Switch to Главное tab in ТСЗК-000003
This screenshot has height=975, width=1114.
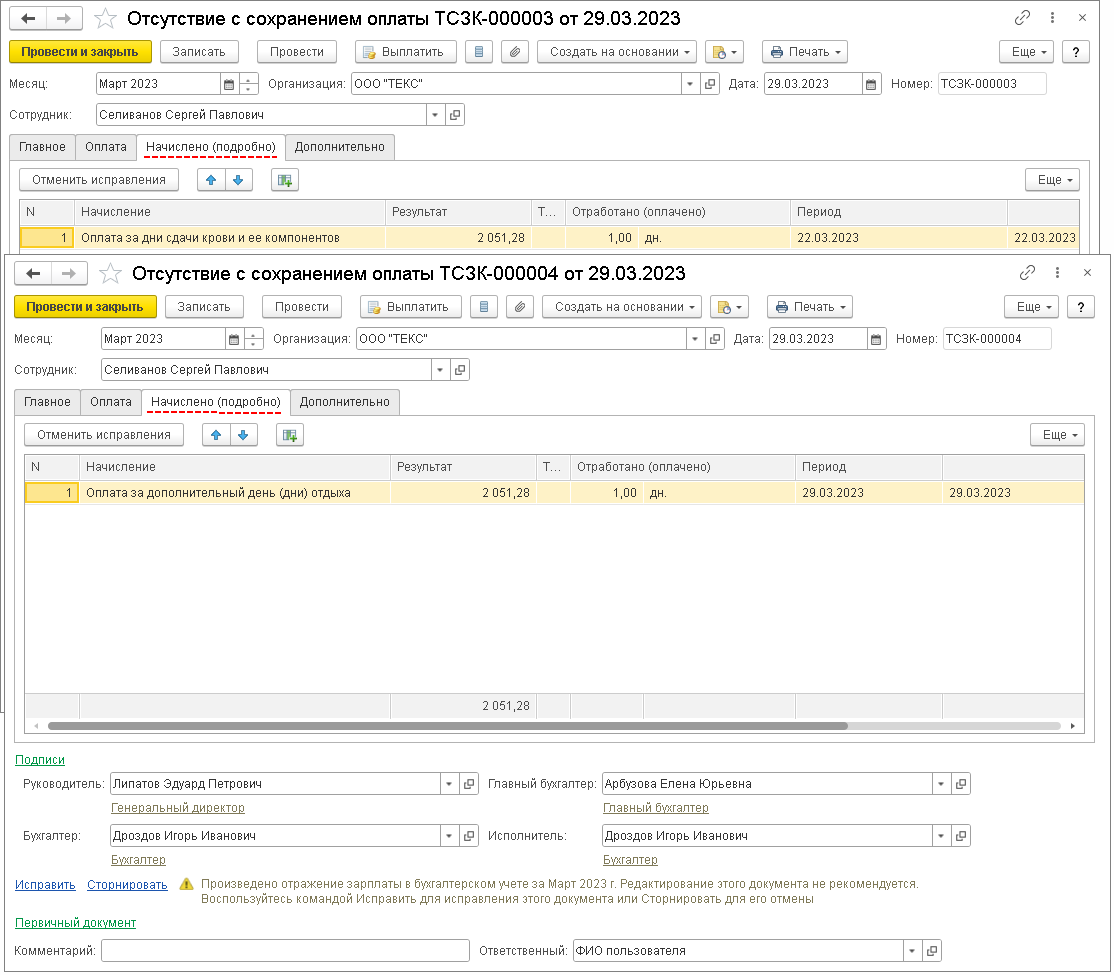point(42,146)
